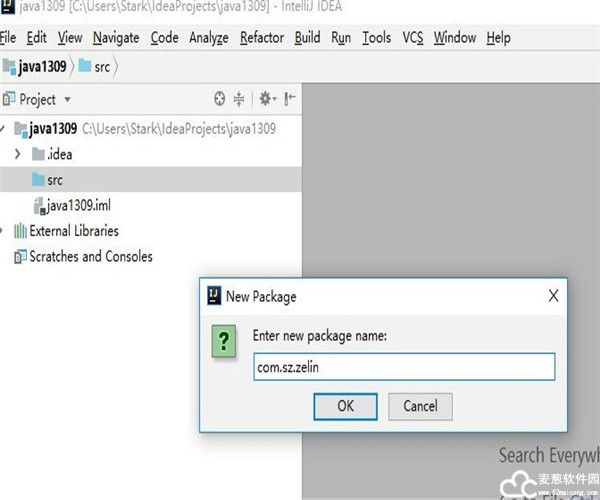
Task: Click the scroll-from-source target icon
Action: pos(219,99)
